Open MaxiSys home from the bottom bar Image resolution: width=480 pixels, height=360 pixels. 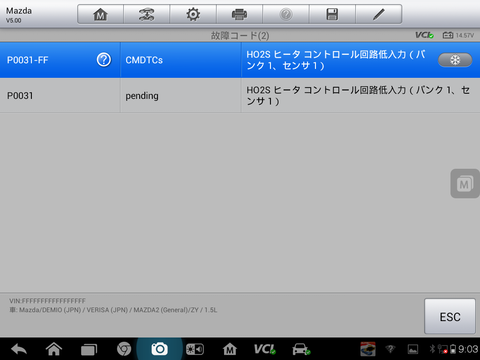230,349
